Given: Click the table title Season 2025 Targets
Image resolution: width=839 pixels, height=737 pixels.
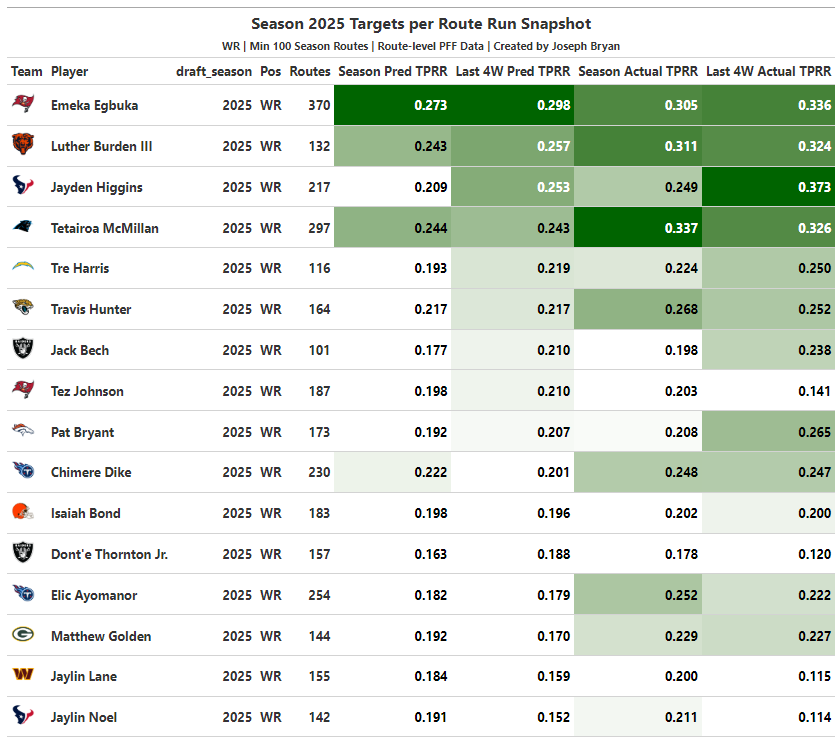Looking at the screenshot, I should coord(421,24).
